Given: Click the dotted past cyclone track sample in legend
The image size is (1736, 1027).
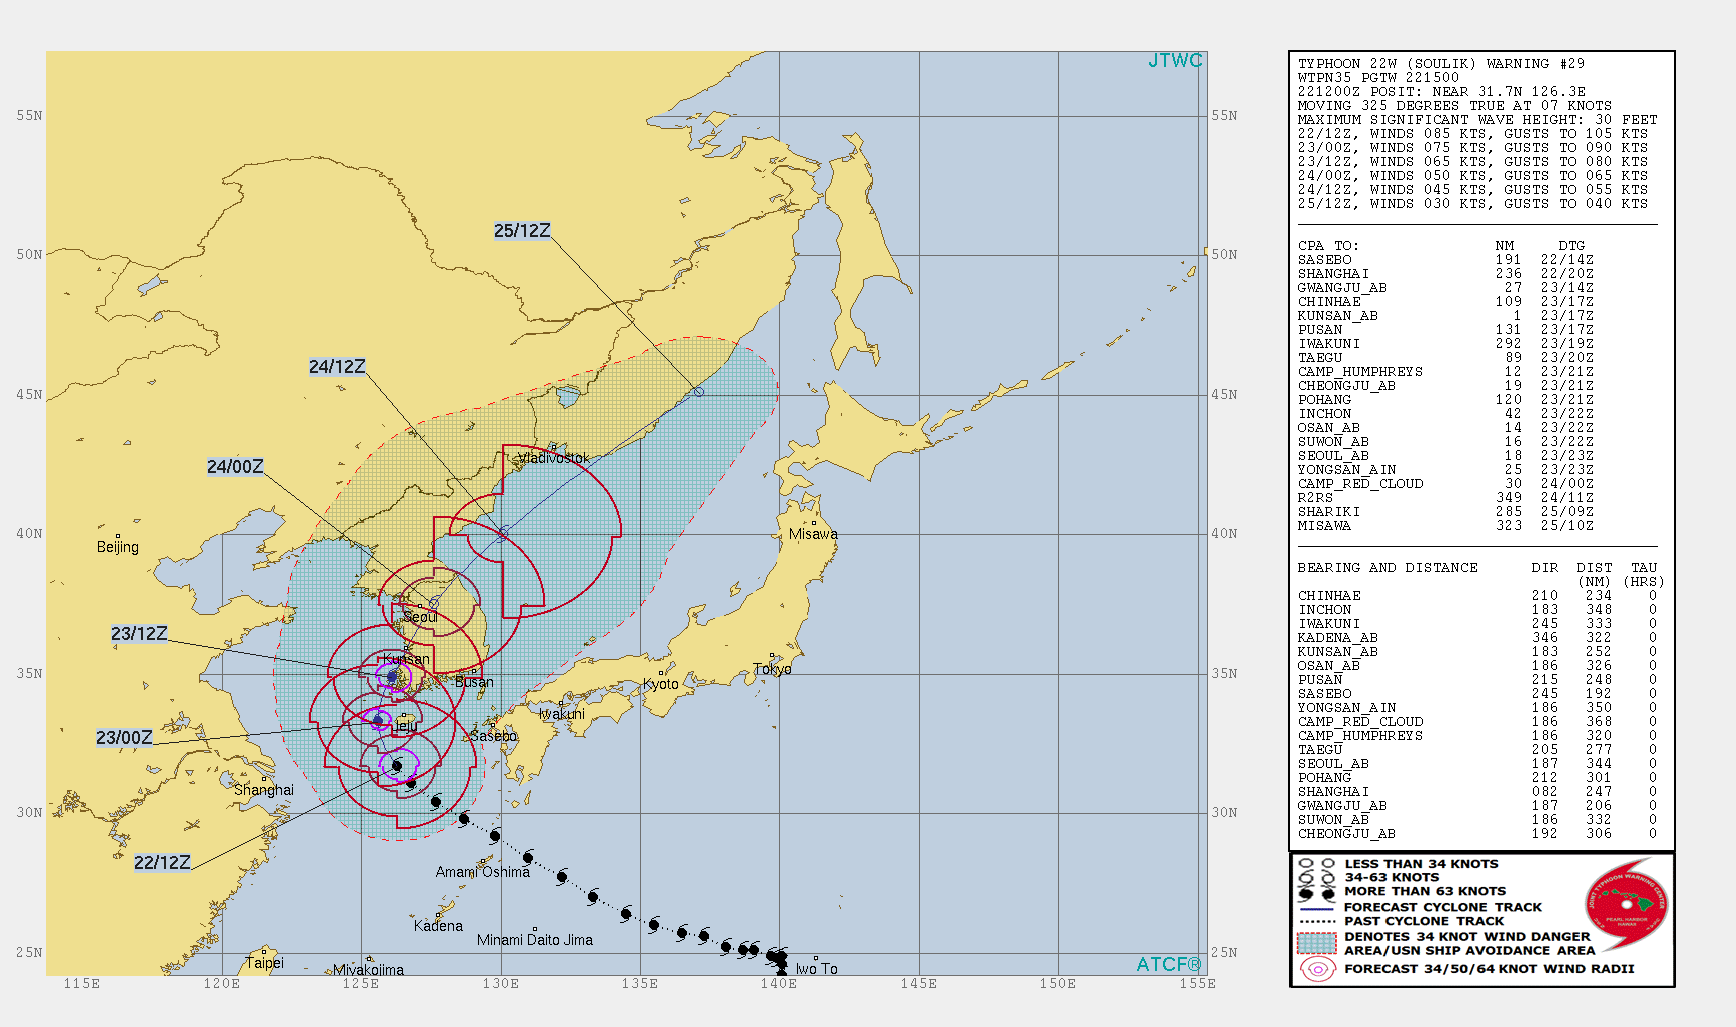Looking at the screenshot, I should tap(1316, 922).
